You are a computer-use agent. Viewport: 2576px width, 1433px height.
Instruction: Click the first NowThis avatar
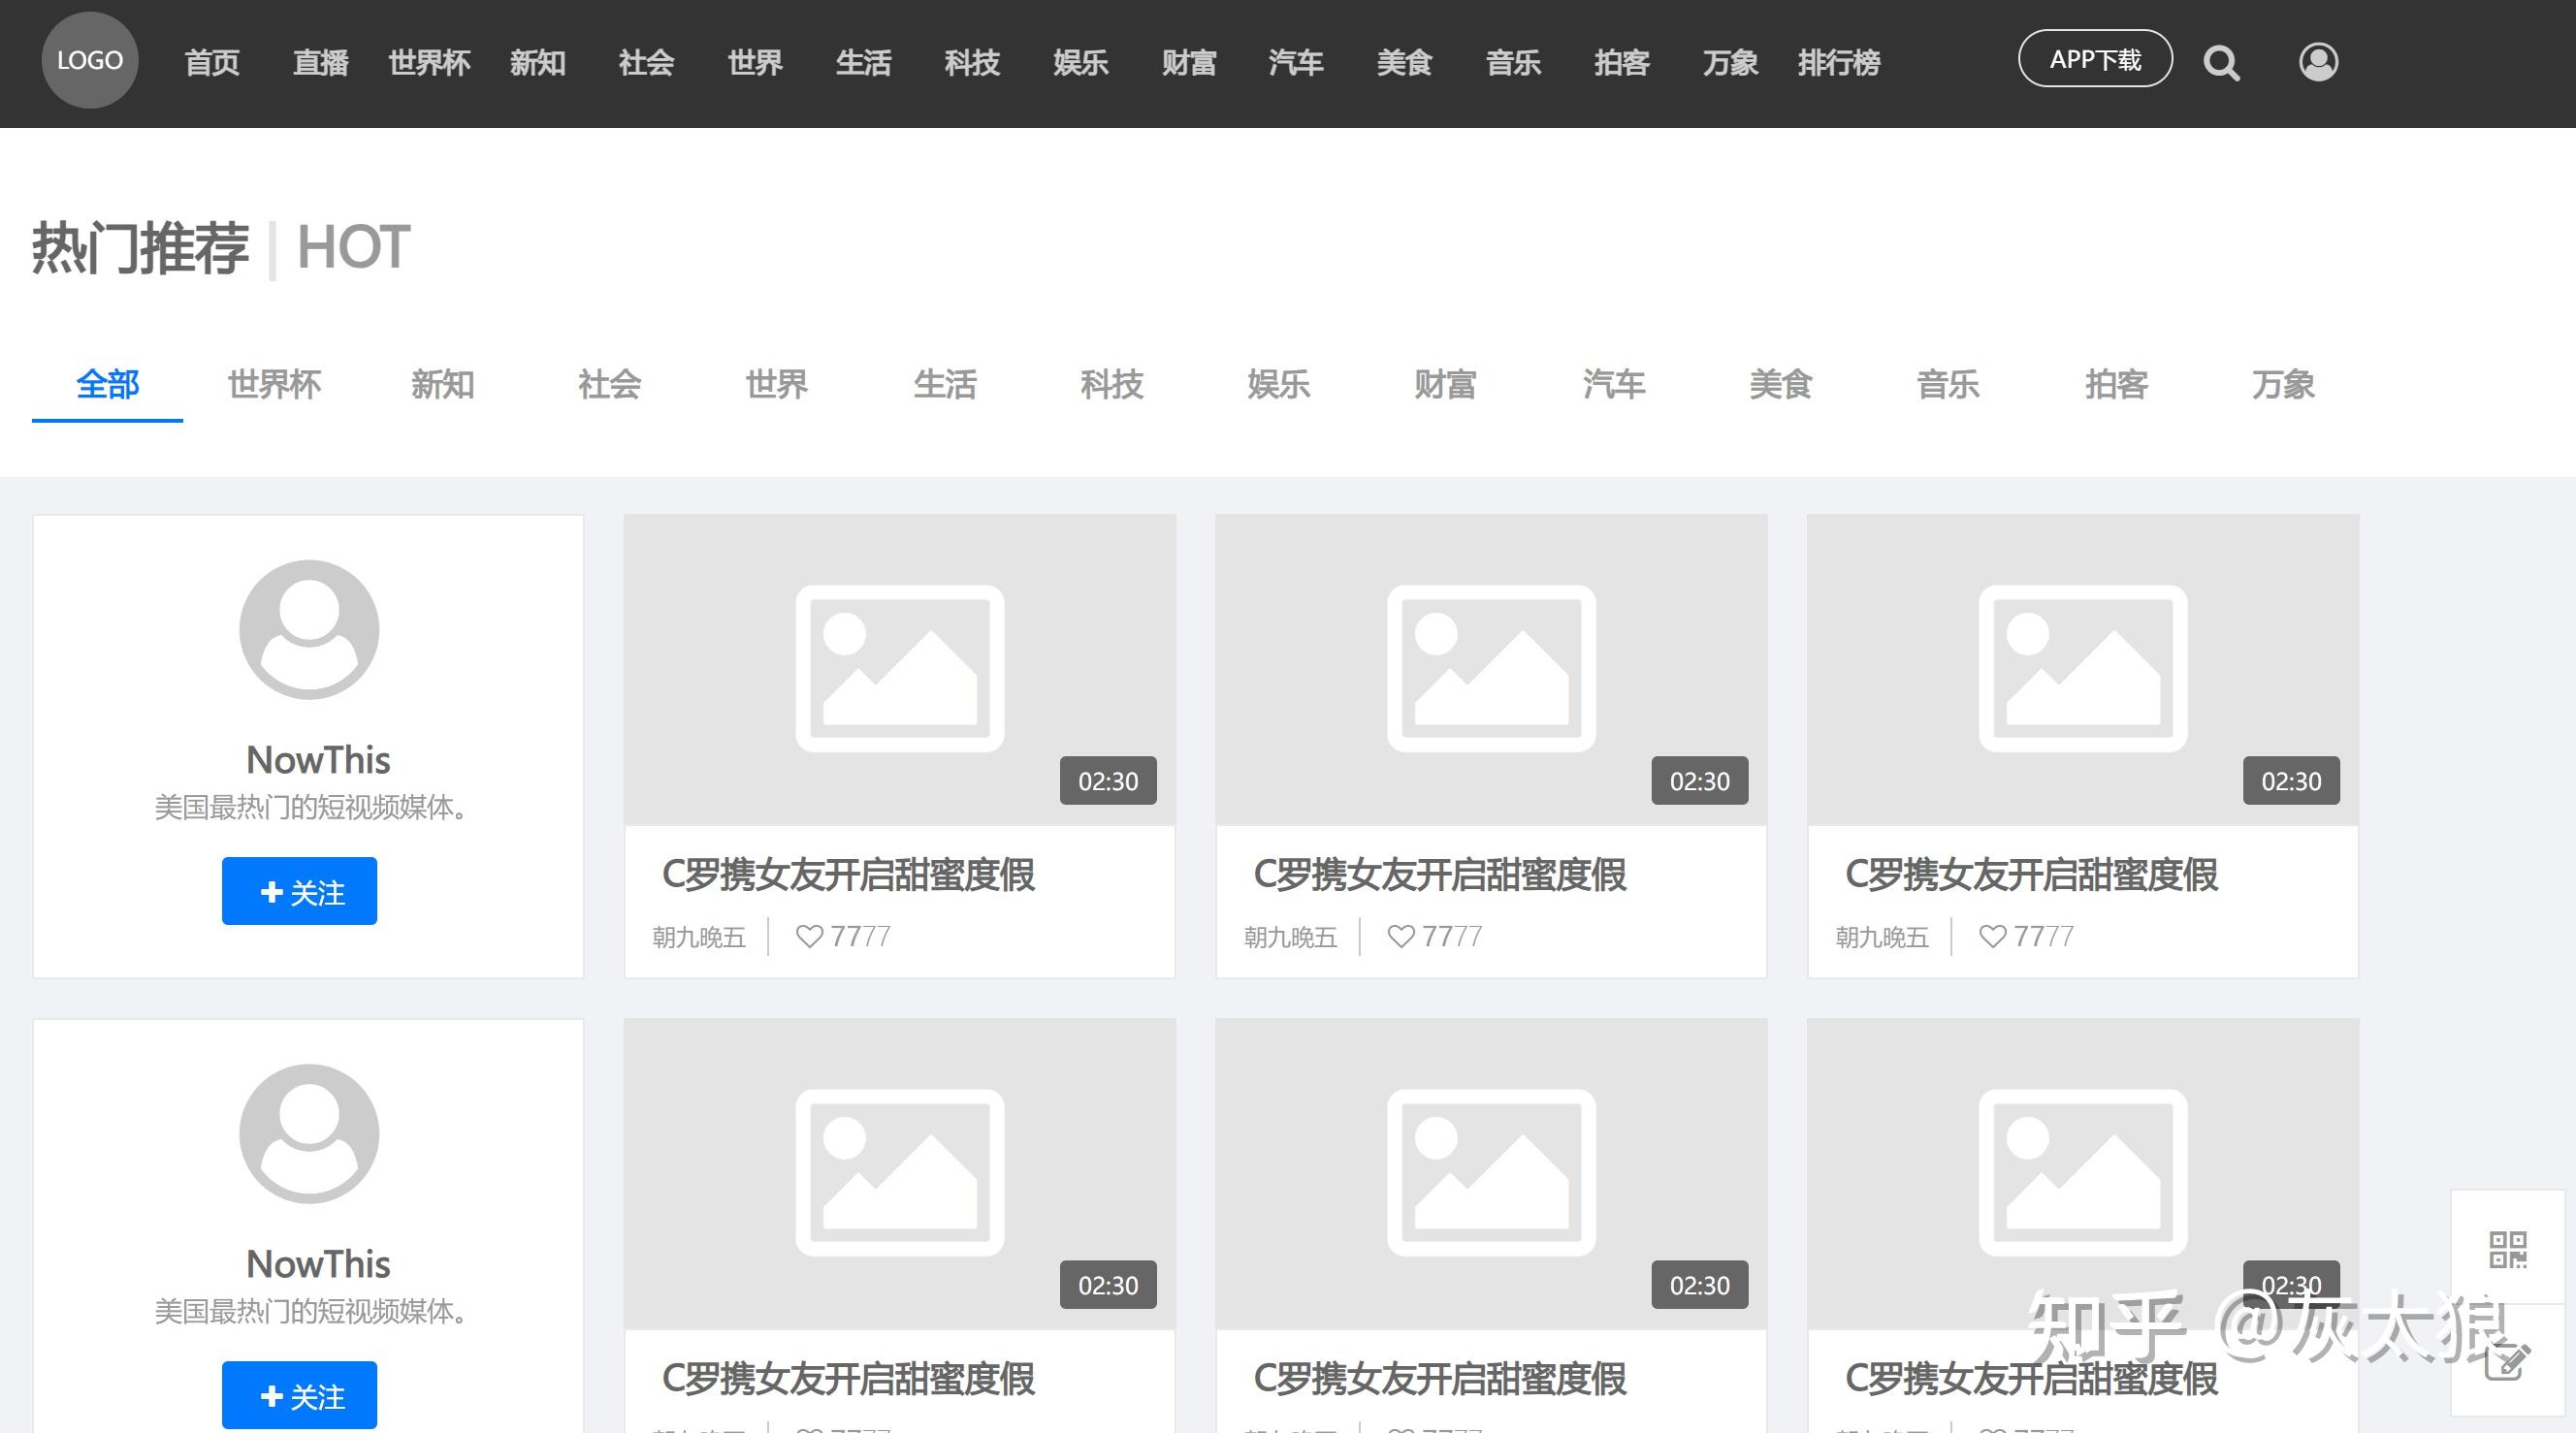coord(309,629)
